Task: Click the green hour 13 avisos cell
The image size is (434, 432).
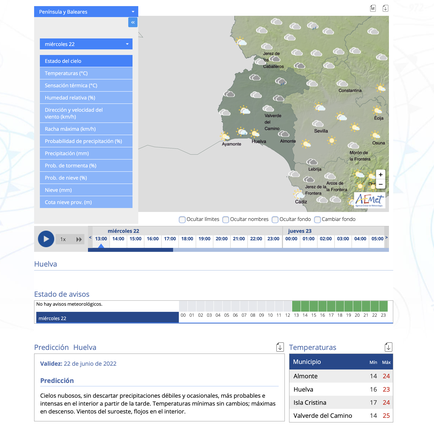Action: pos(296,306)
